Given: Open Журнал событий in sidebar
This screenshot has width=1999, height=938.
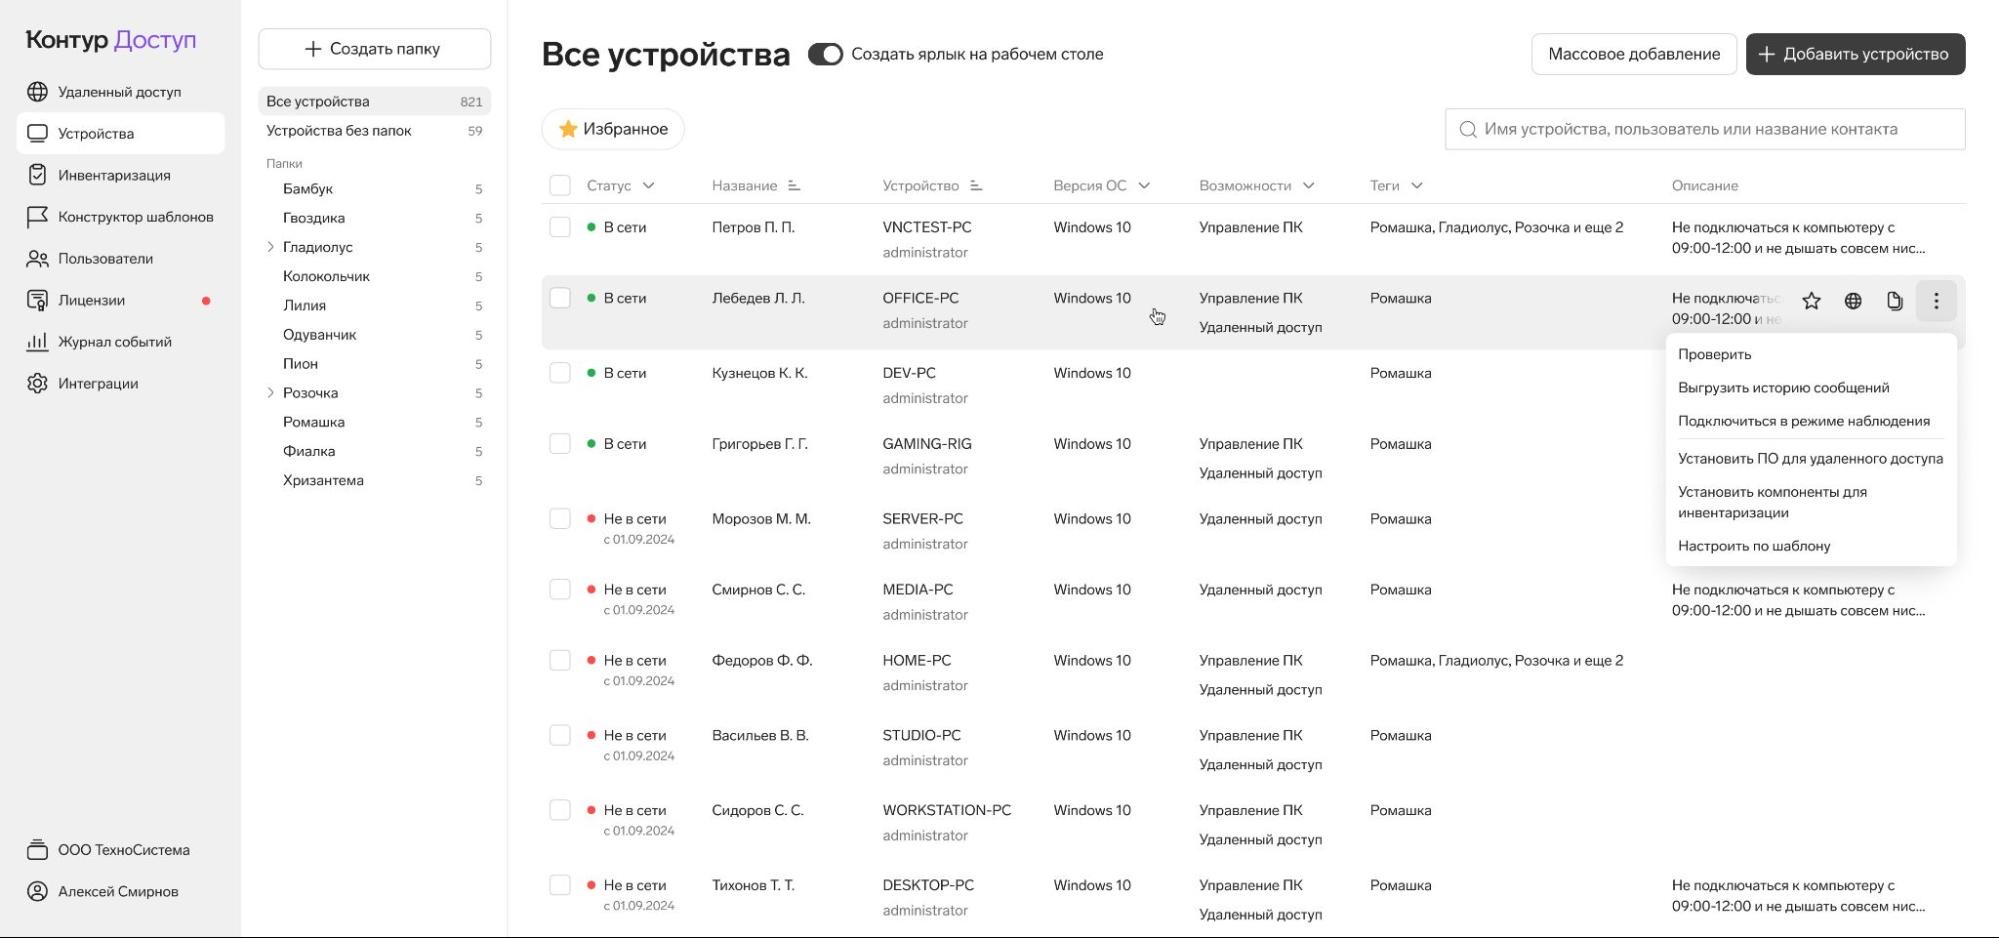Looking at the screenshot, I should tap(114, 342).
